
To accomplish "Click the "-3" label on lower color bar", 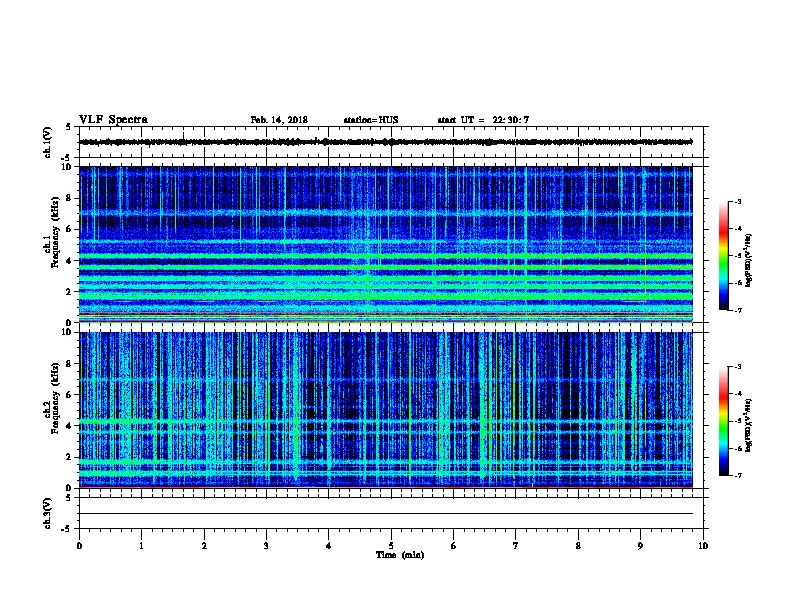I will click(x=737, y=367).
